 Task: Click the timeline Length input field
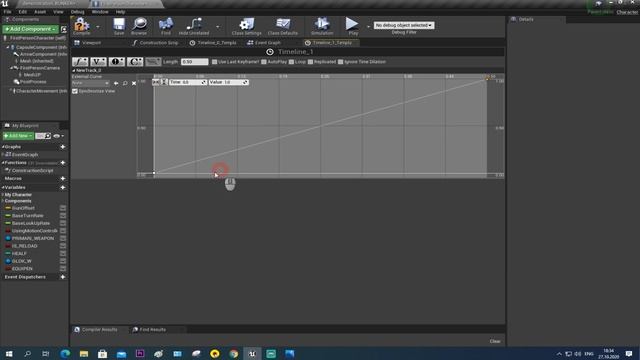tap(194, 62)
